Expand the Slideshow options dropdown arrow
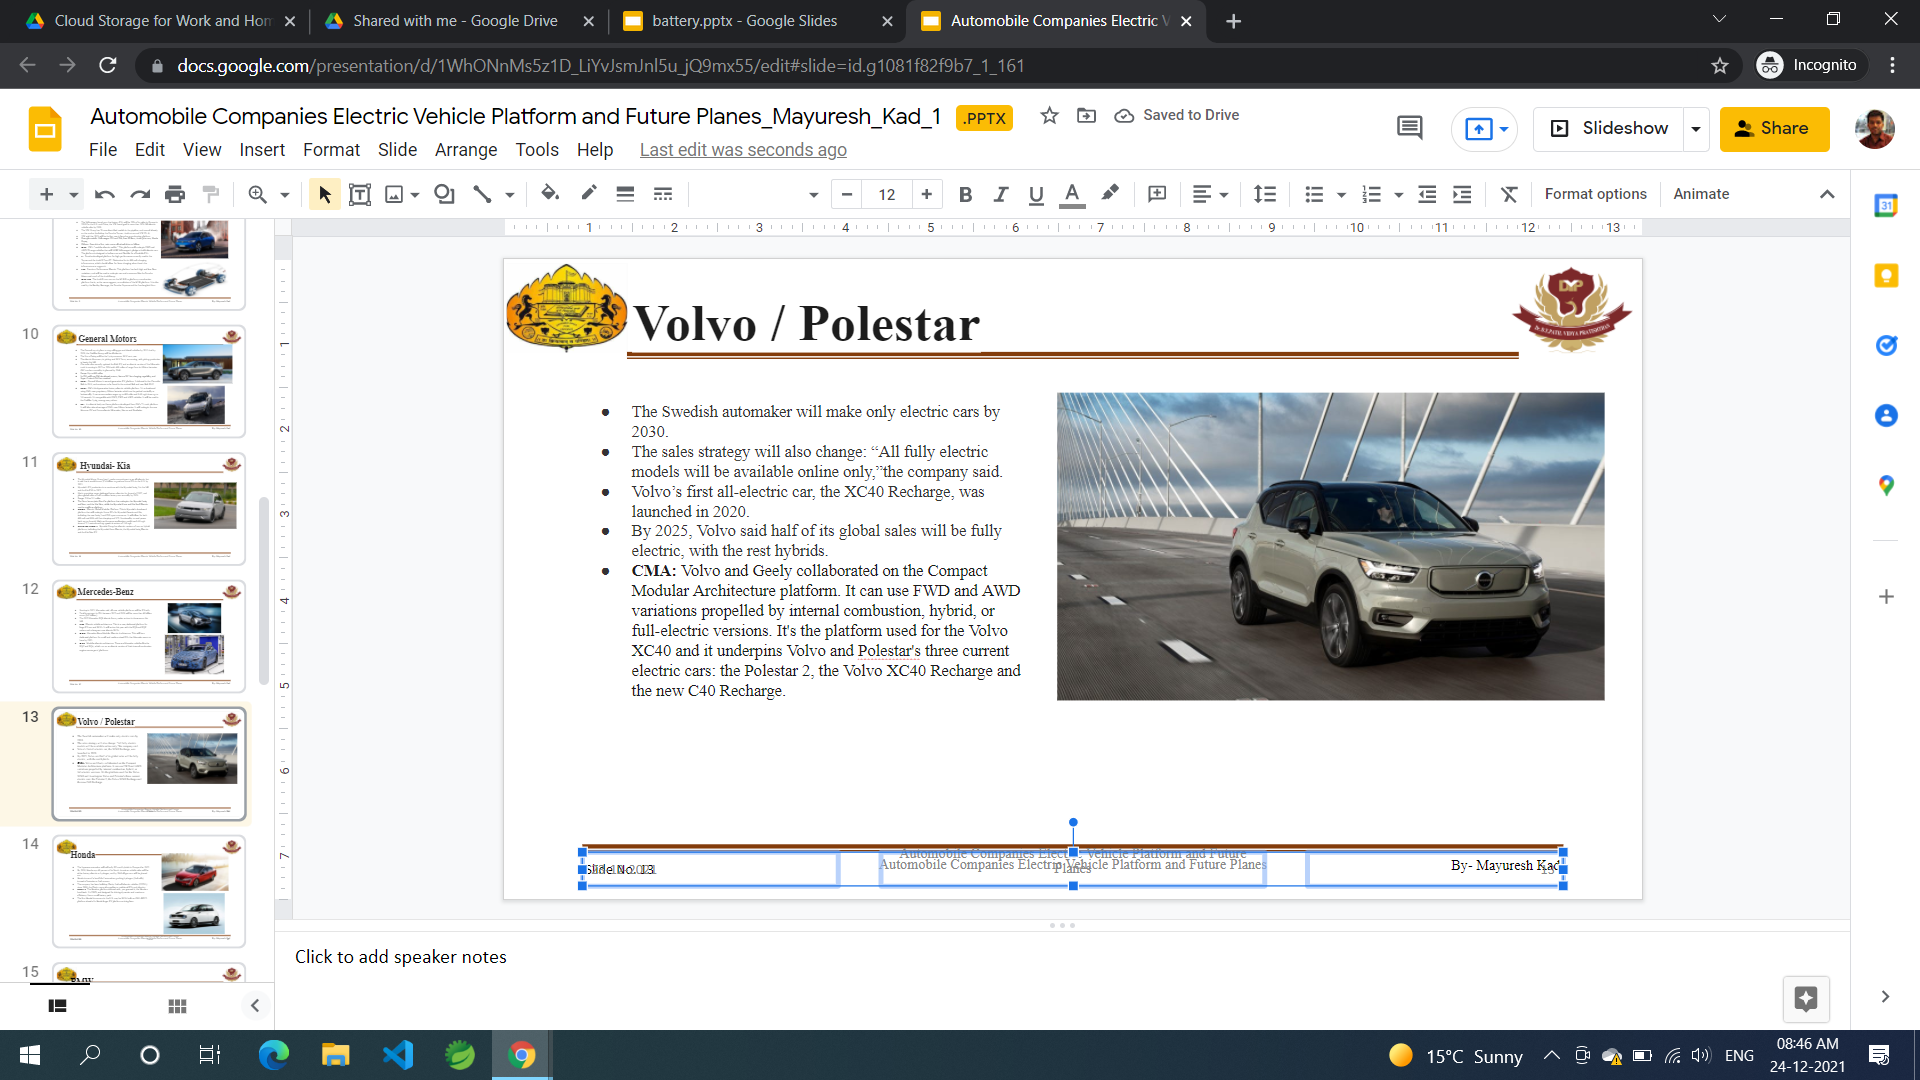Screen dimensions: 1920x1080 (1696, 129)
